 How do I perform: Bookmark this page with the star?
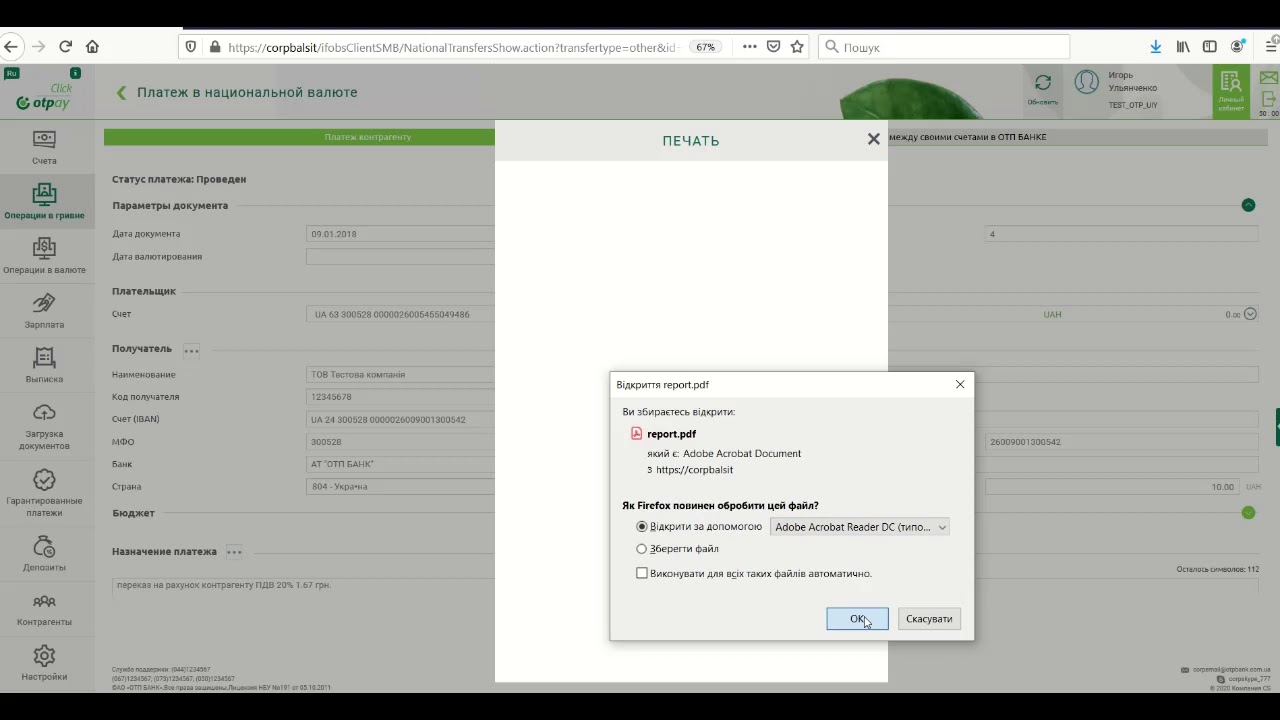797,47
